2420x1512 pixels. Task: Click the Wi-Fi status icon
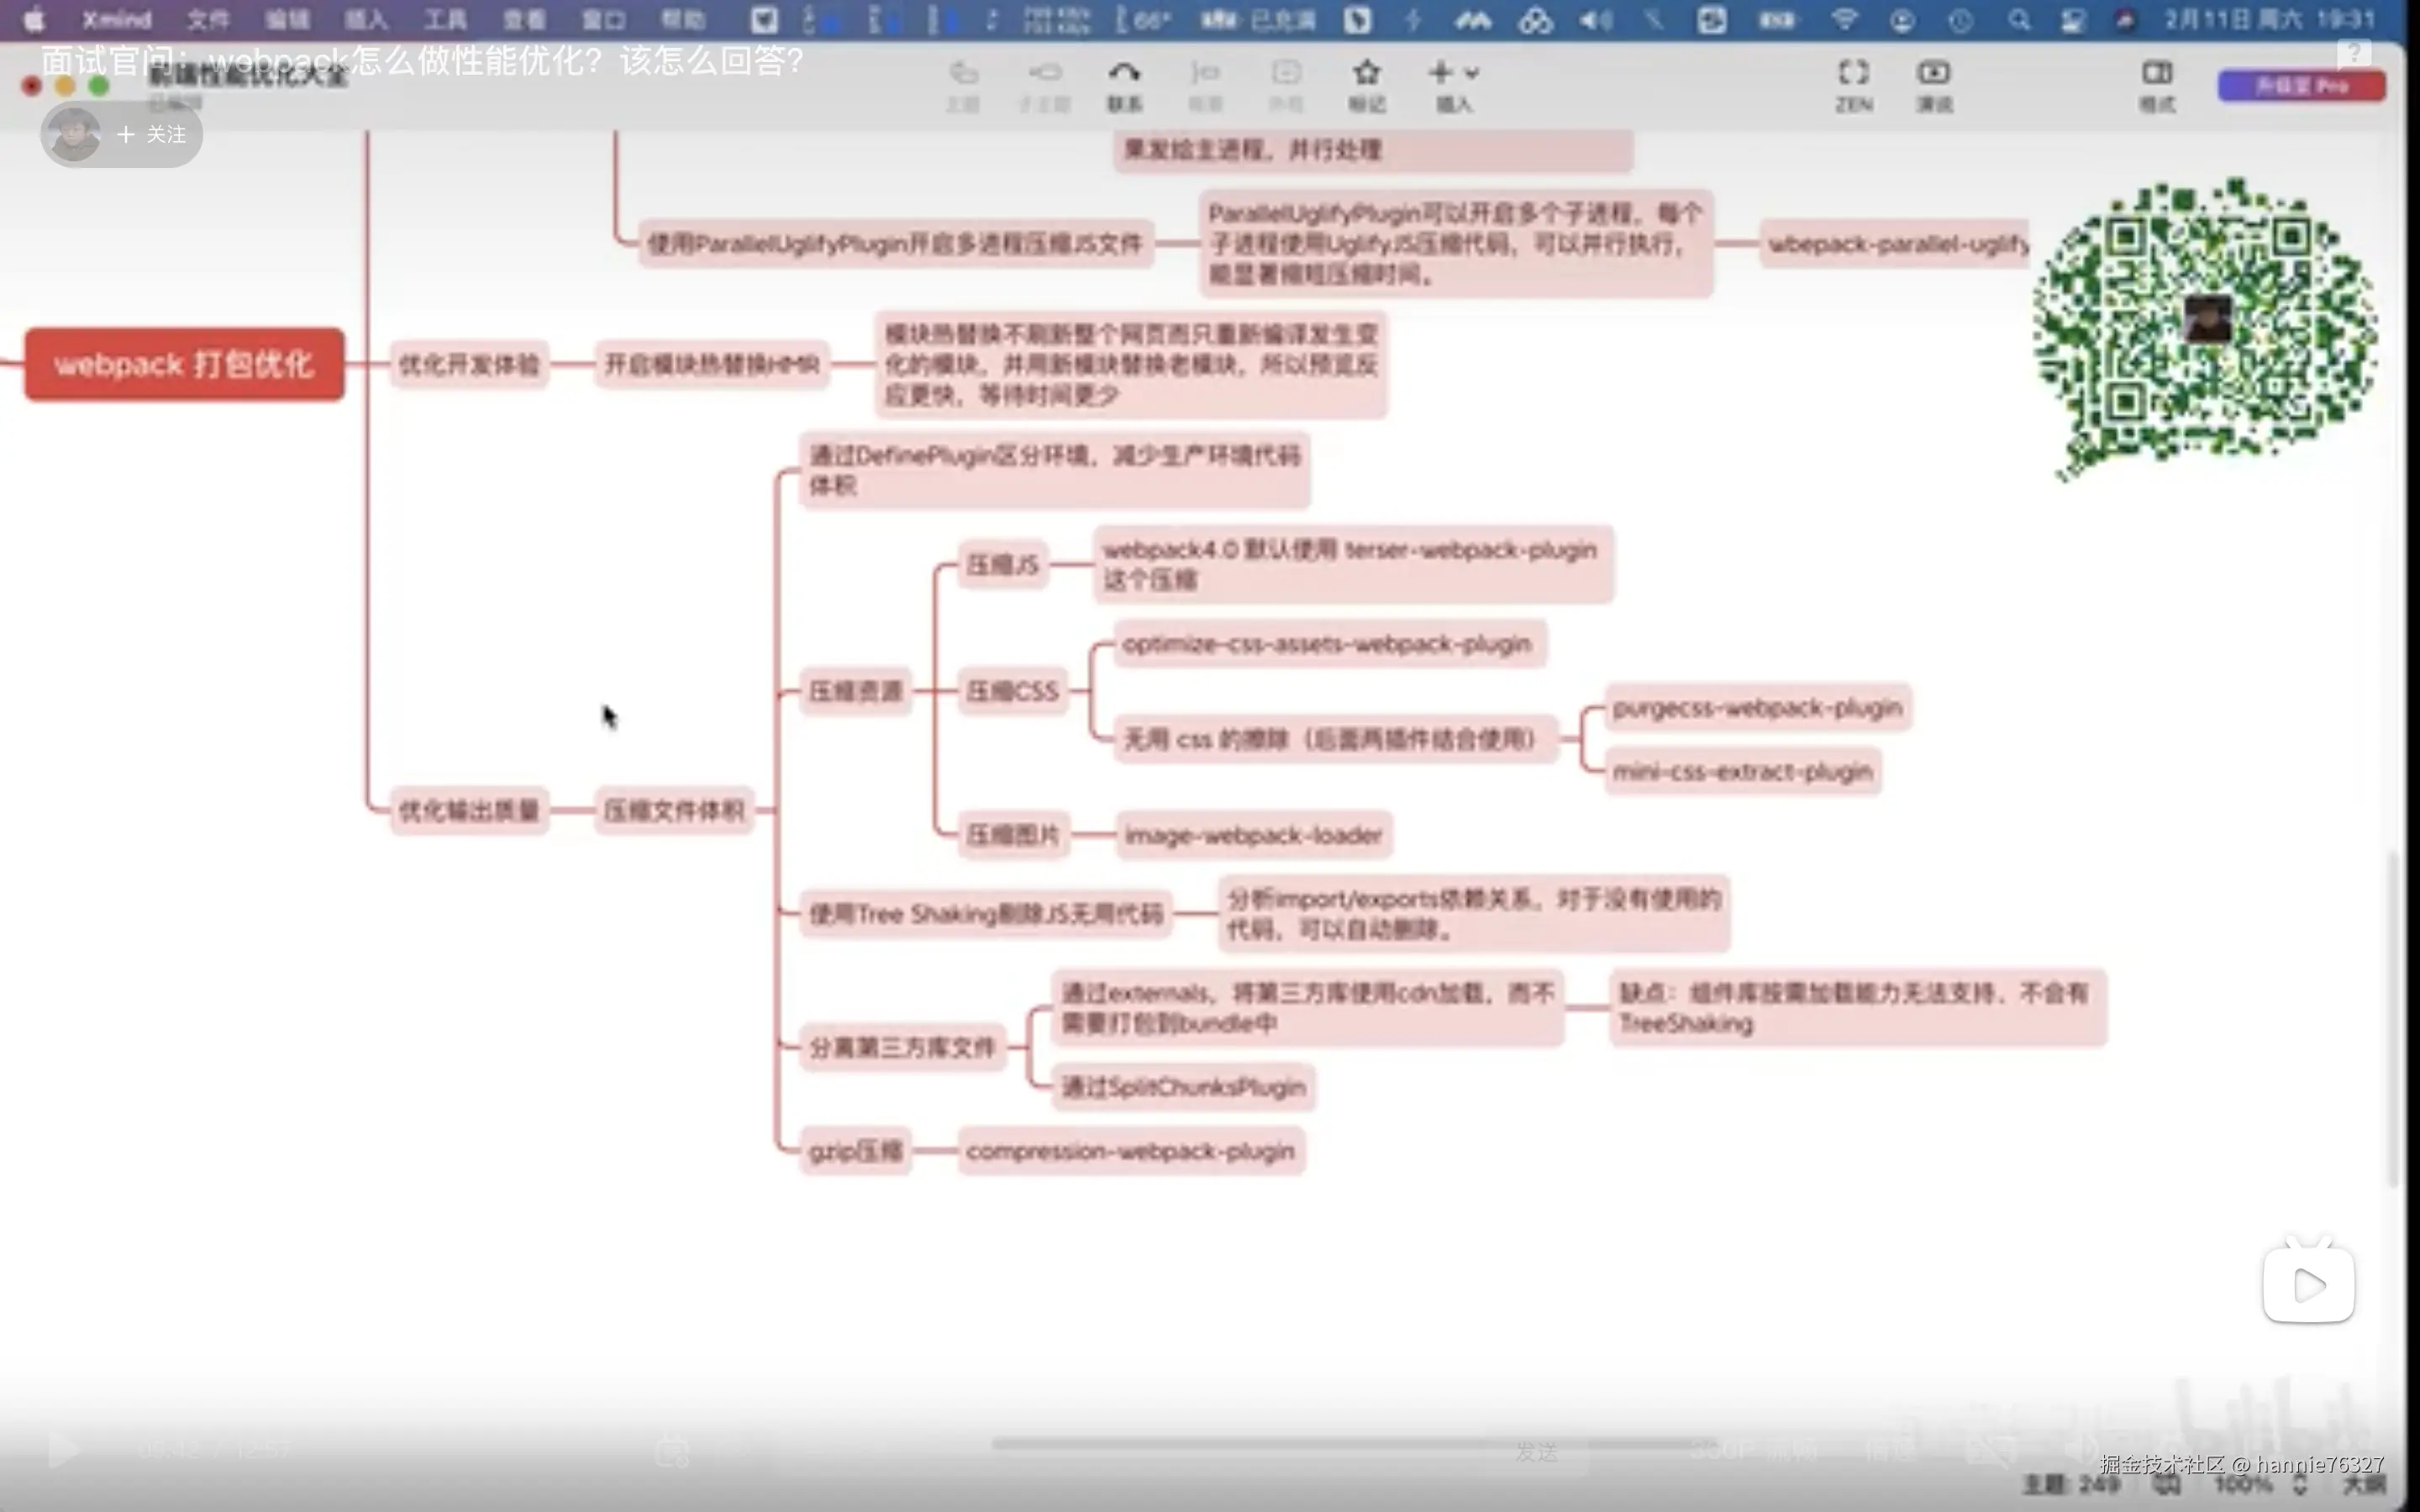tap(1844, 20)
